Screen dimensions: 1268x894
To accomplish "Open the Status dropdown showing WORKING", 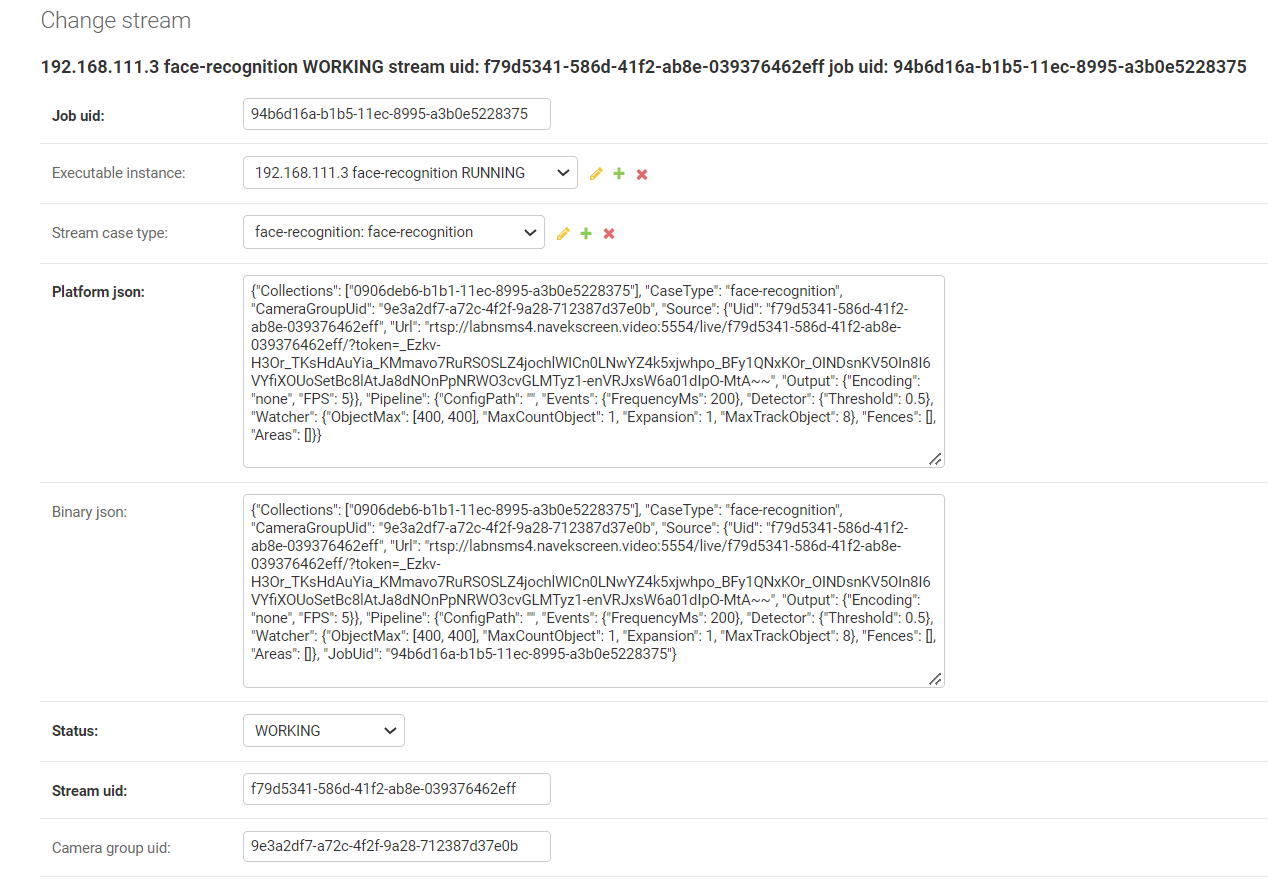I will (x=323, y=731).
